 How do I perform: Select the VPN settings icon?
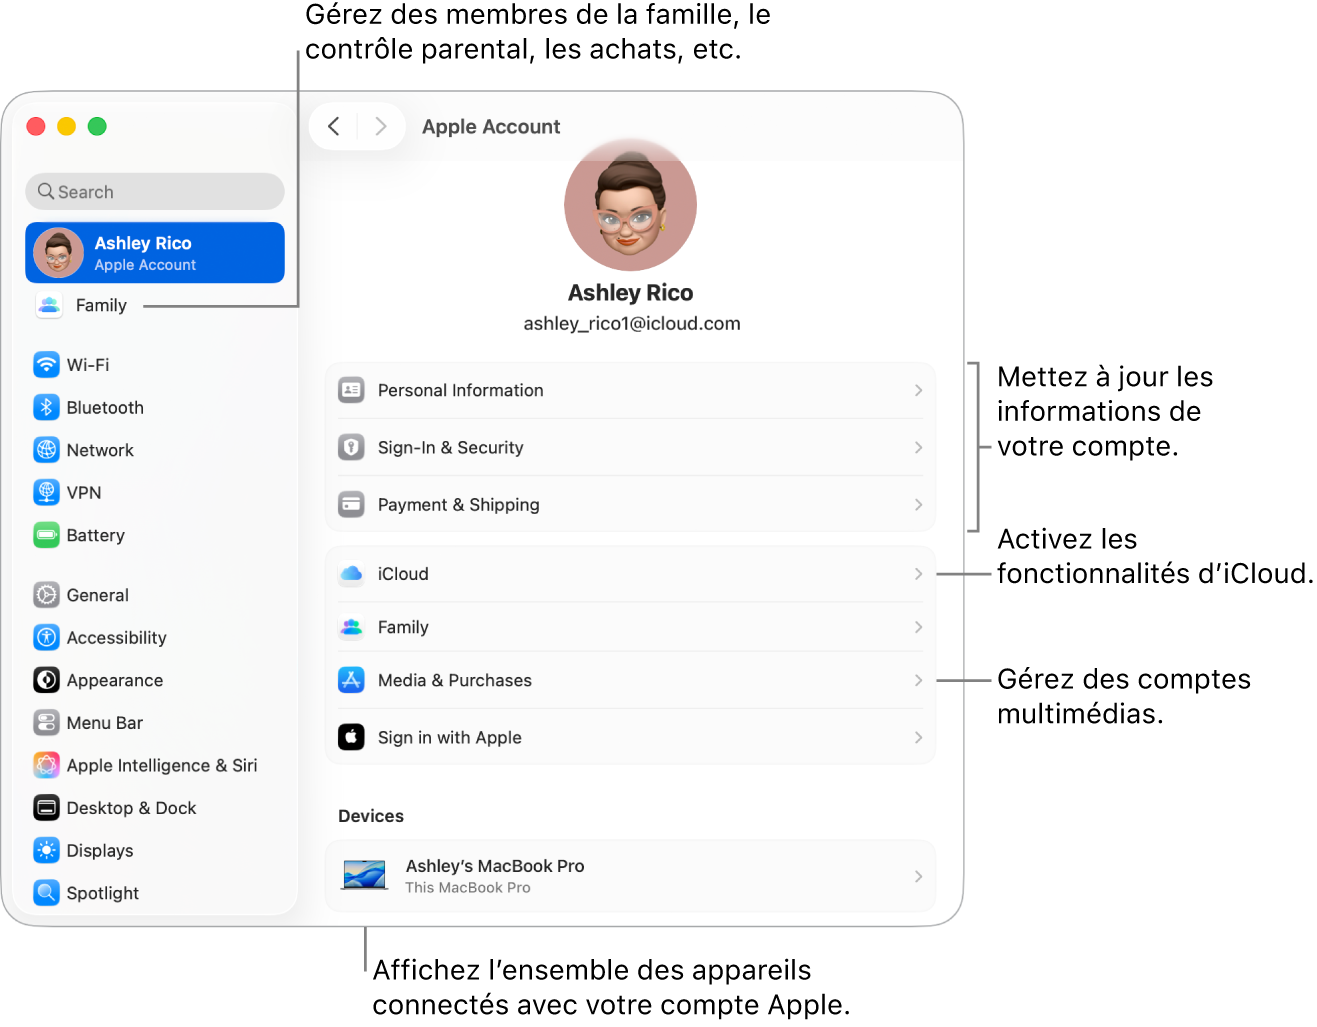(47, 492)
